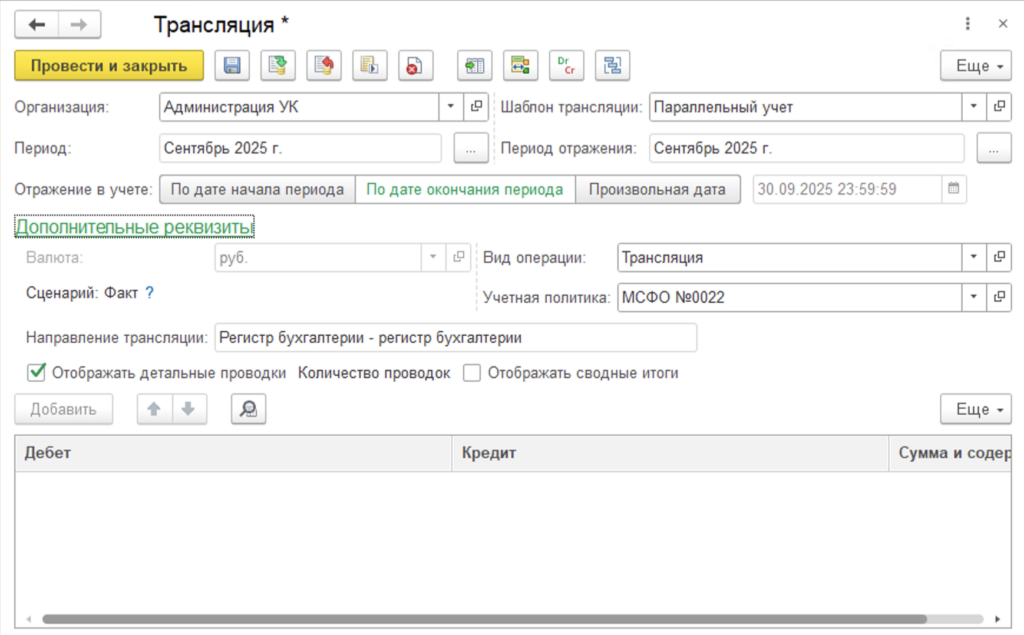Screen dimensions: 1024x635
Task: Select По дате начала периода option
Action: point(257,189)
